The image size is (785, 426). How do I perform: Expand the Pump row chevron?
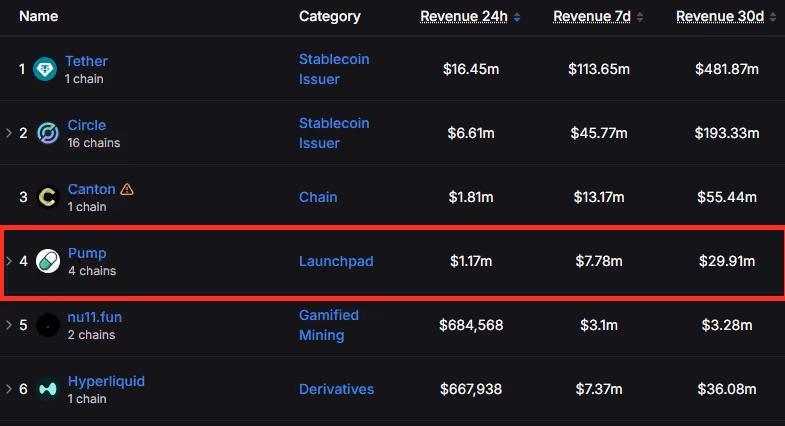pos(9,261)
